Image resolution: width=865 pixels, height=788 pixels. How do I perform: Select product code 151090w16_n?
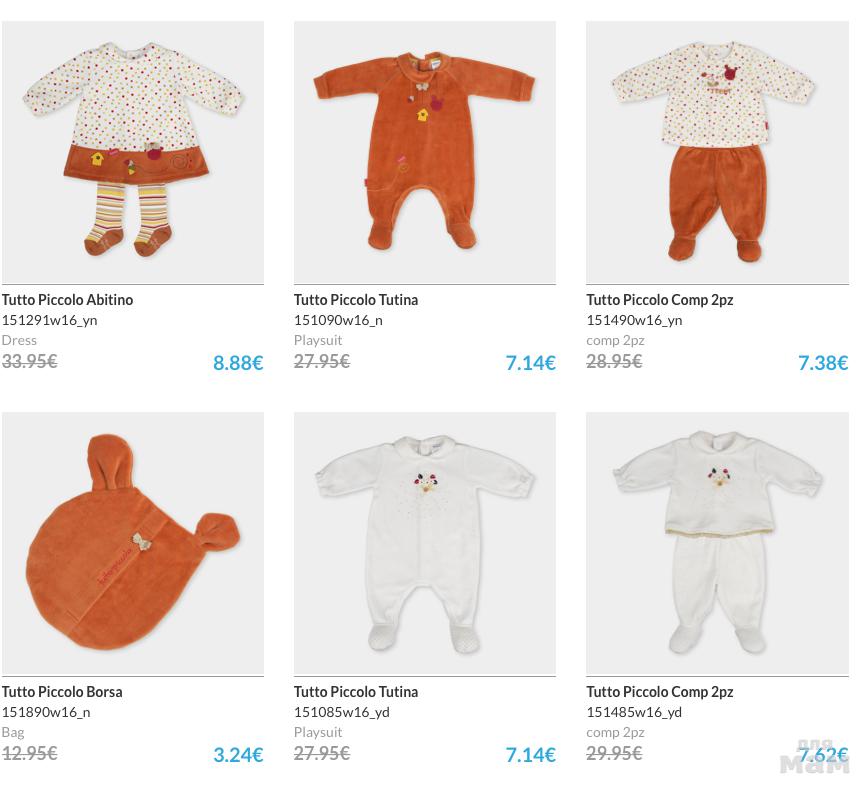(338, 321)
